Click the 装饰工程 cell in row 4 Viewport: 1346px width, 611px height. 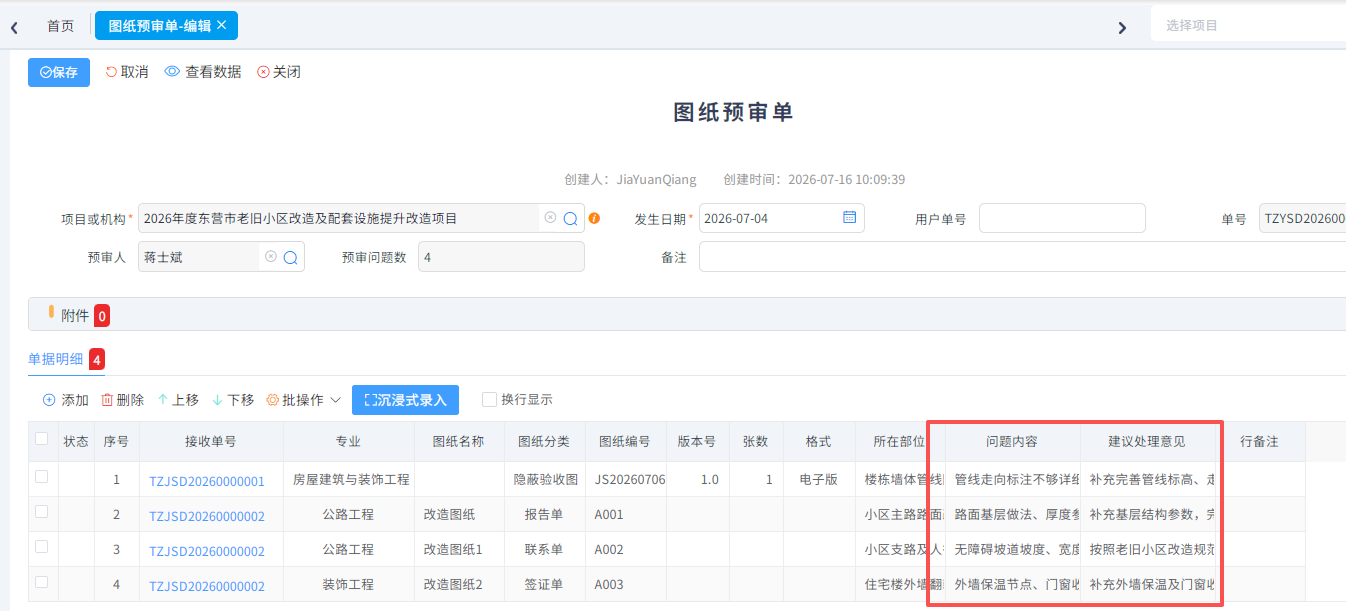coord(348,584)
